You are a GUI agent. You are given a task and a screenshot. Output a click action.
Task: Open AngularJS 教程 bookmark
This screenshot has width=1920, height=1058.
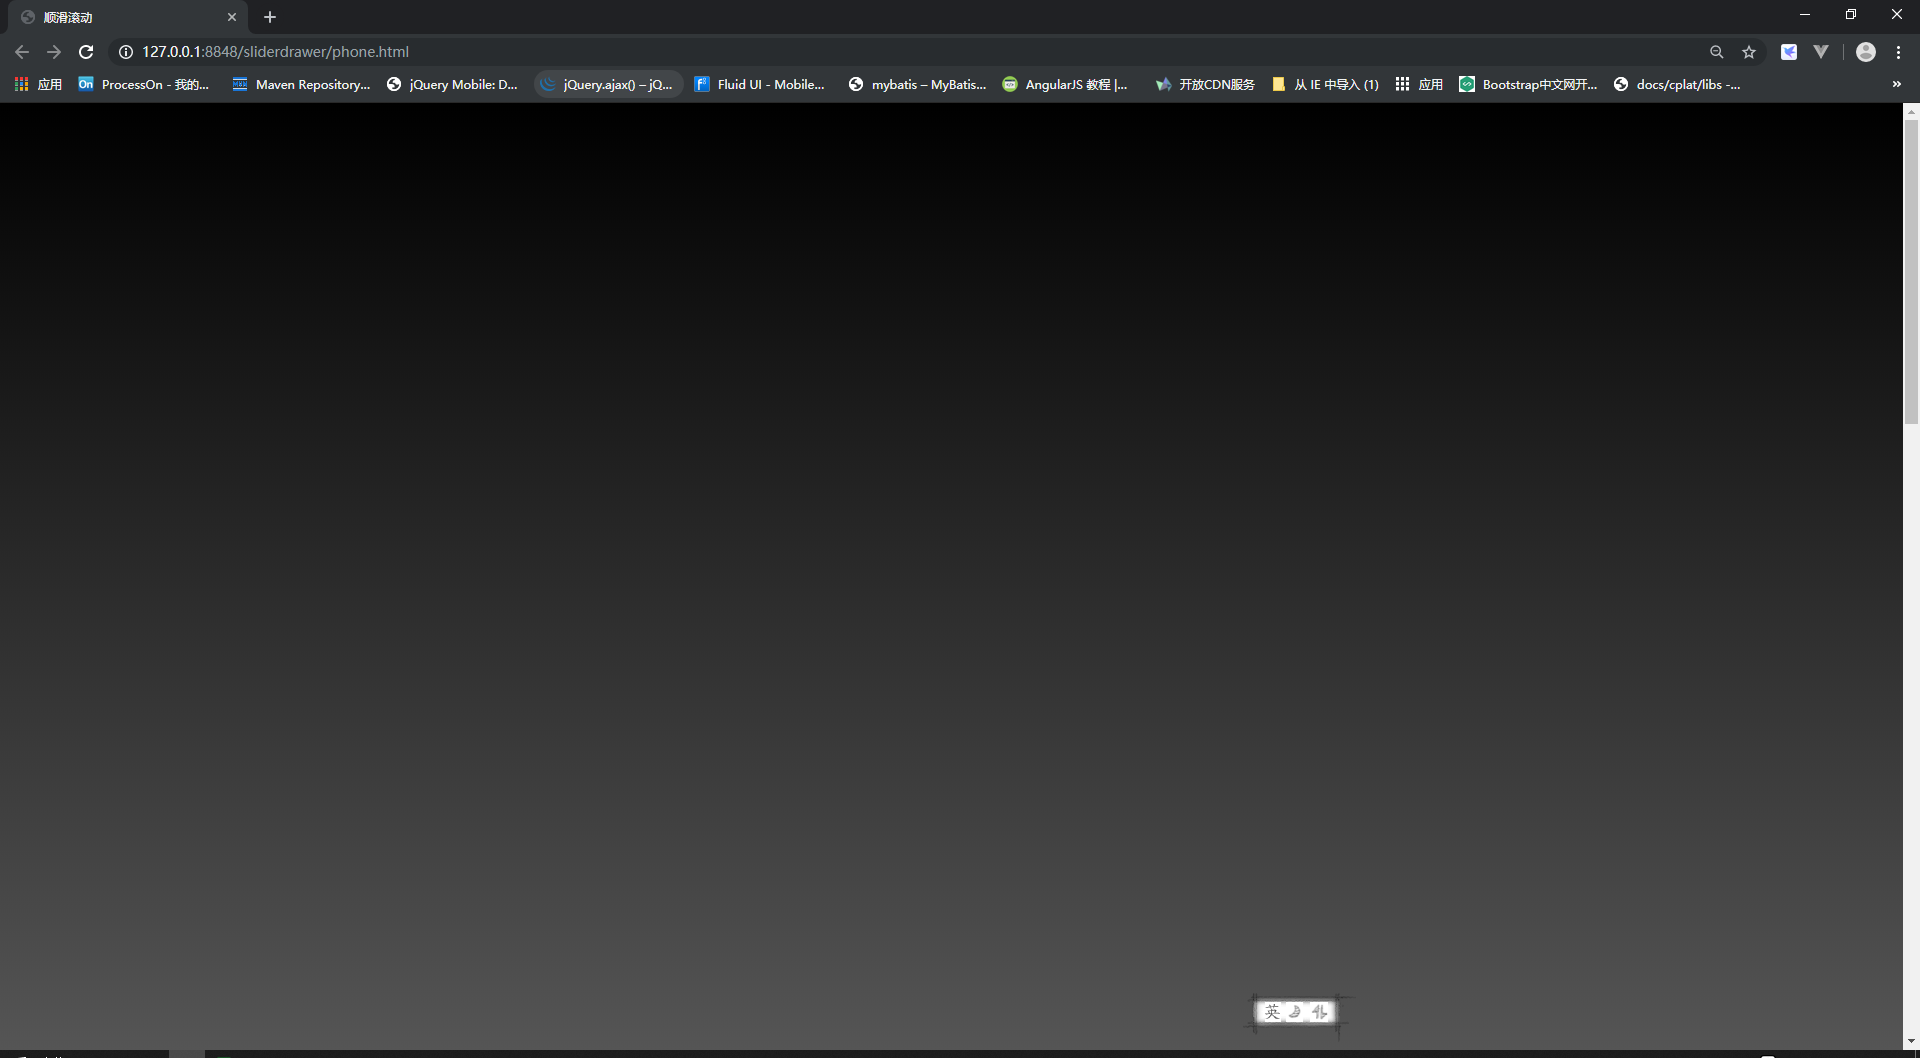(1065, 85)
